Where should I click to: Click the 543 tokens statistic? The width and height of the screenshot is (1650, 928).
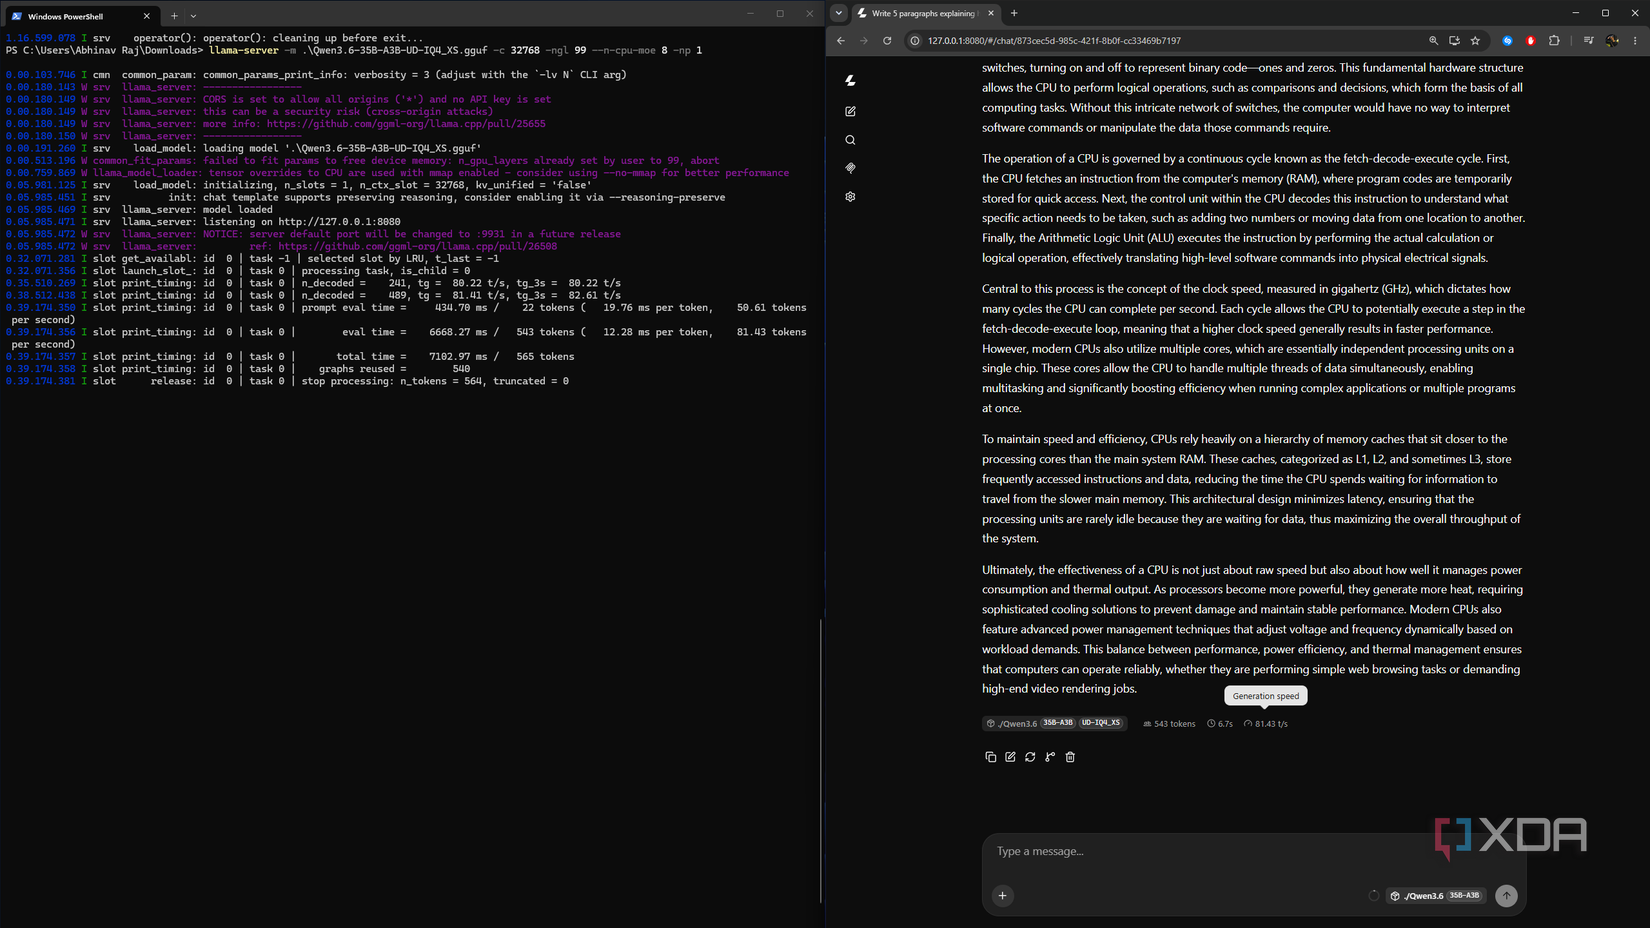pos(1169,724)
